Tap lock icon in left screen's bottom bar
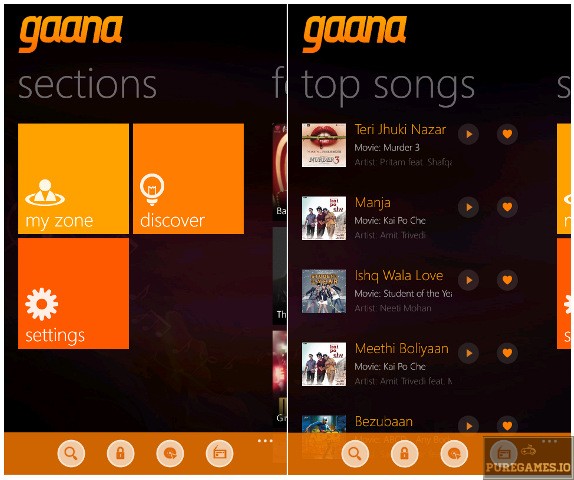Screen dimensions: 574x480 point(120,453)
